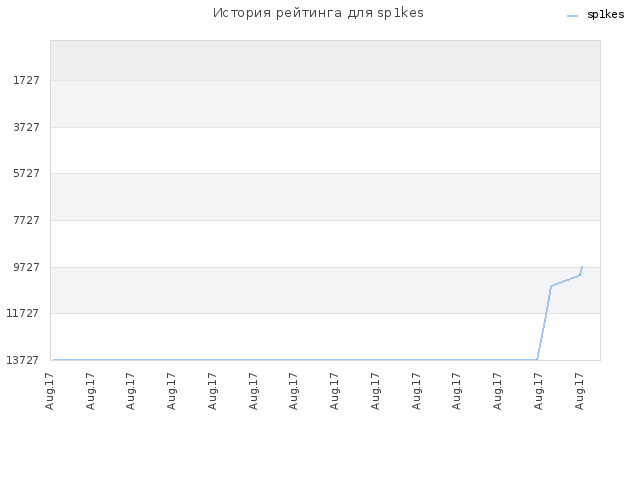640x480 pixels.
Task: Click the last Aug.17 x-axis label
Action: coord(579,391)
